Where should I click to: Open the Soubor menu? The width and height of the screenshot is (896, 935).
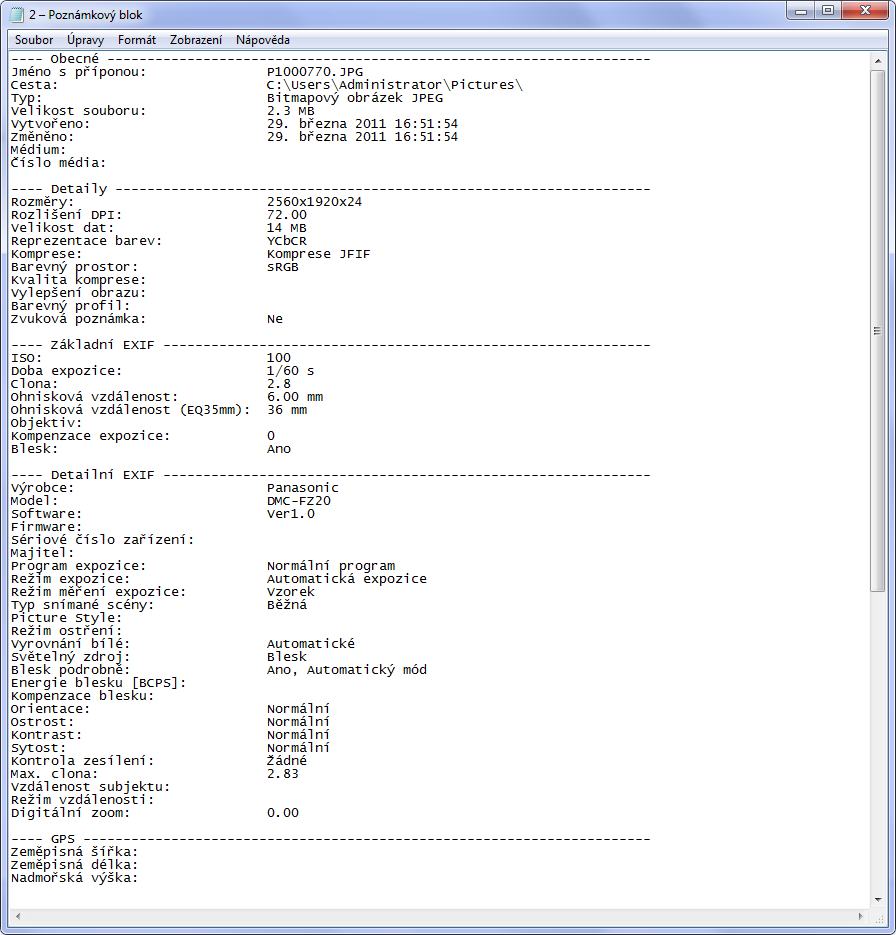point(34,40)
